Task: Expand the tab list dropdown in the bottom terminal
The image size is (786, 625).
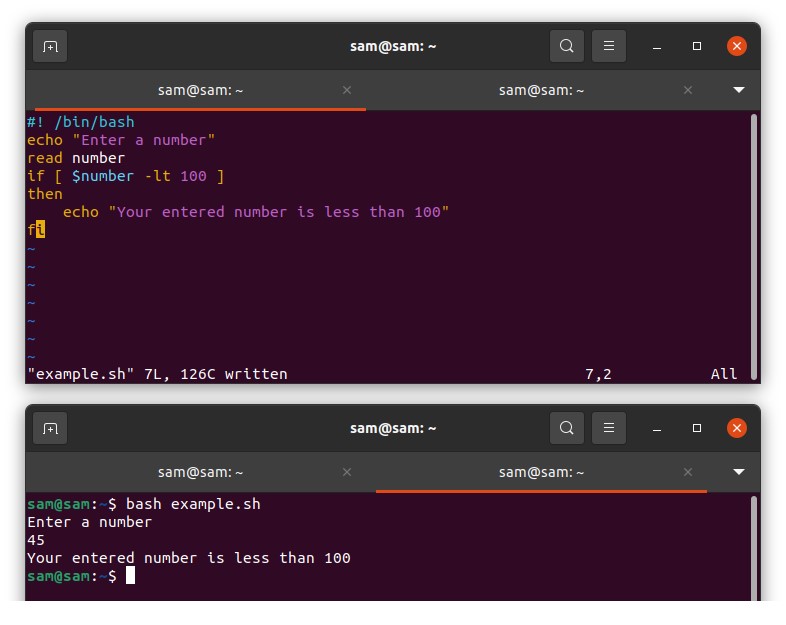Action: click(x=738, y=472)
